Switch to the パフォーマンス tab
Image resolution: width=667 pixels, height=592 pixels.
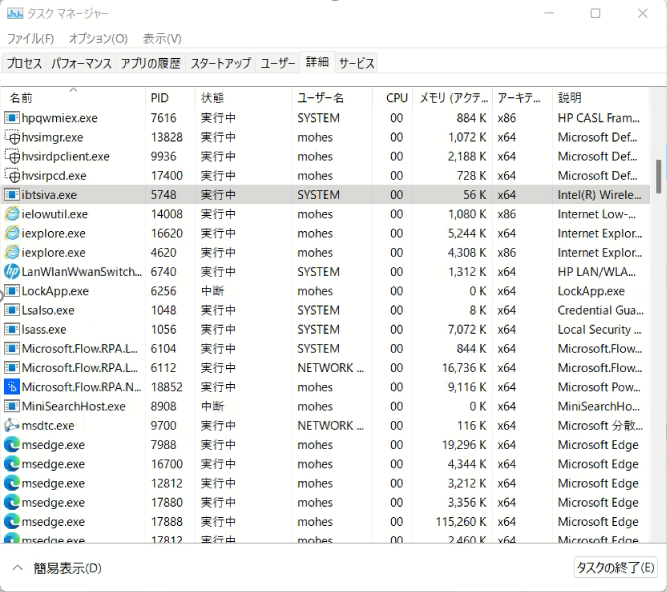click(81, 63)
